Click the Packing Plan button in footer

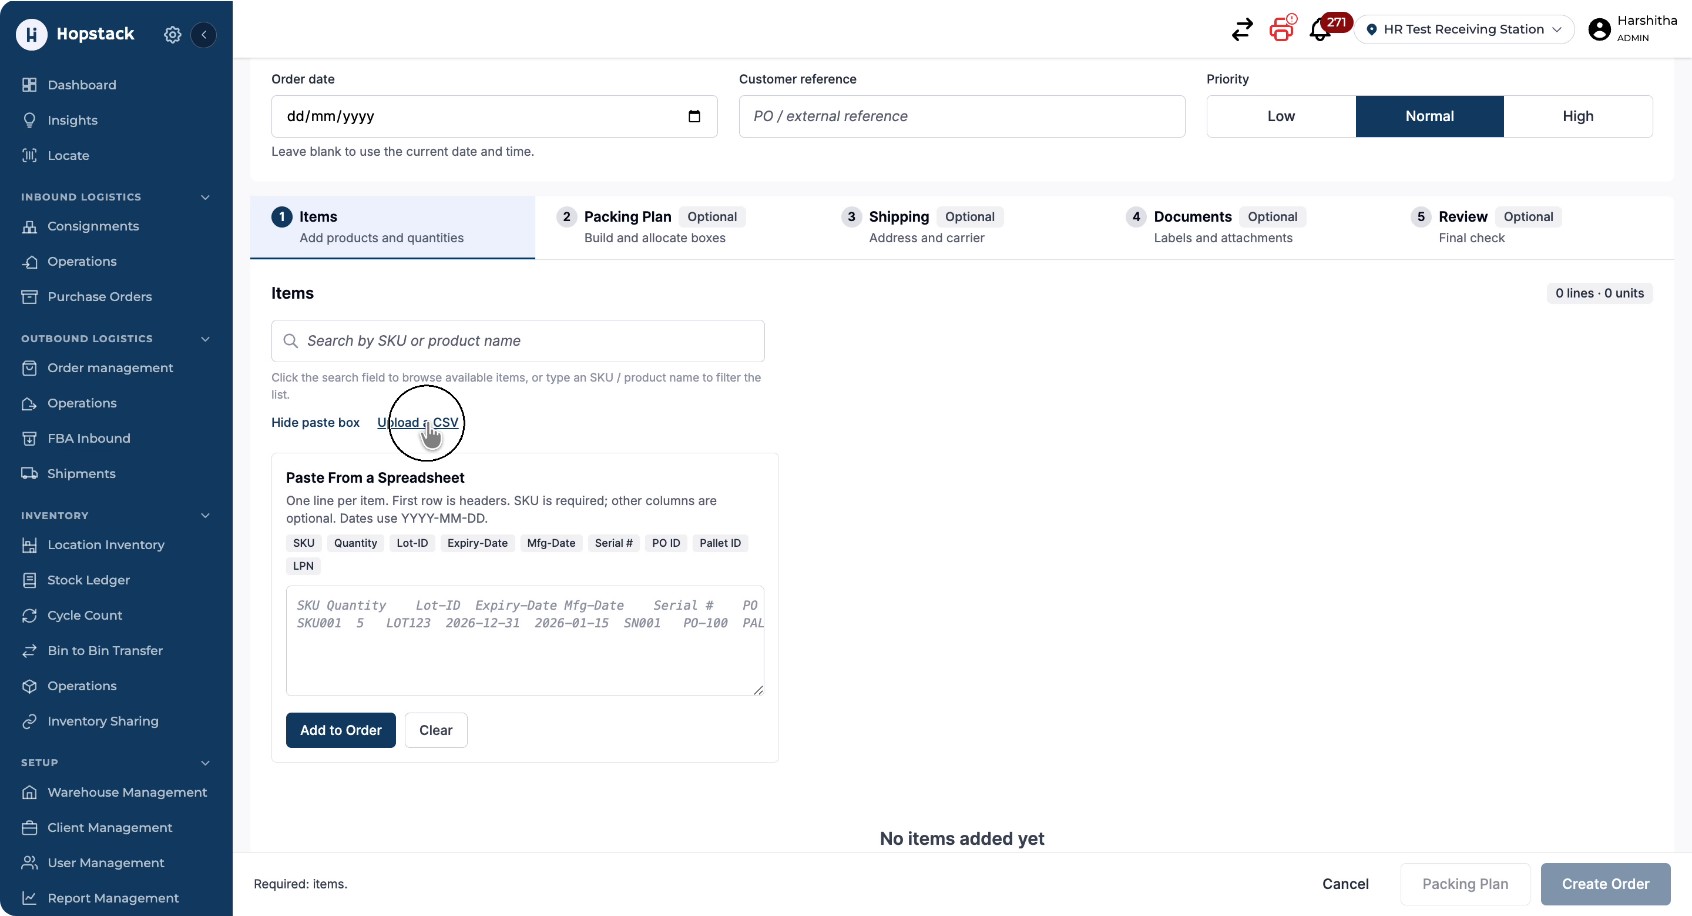[x=1465, y=884]
